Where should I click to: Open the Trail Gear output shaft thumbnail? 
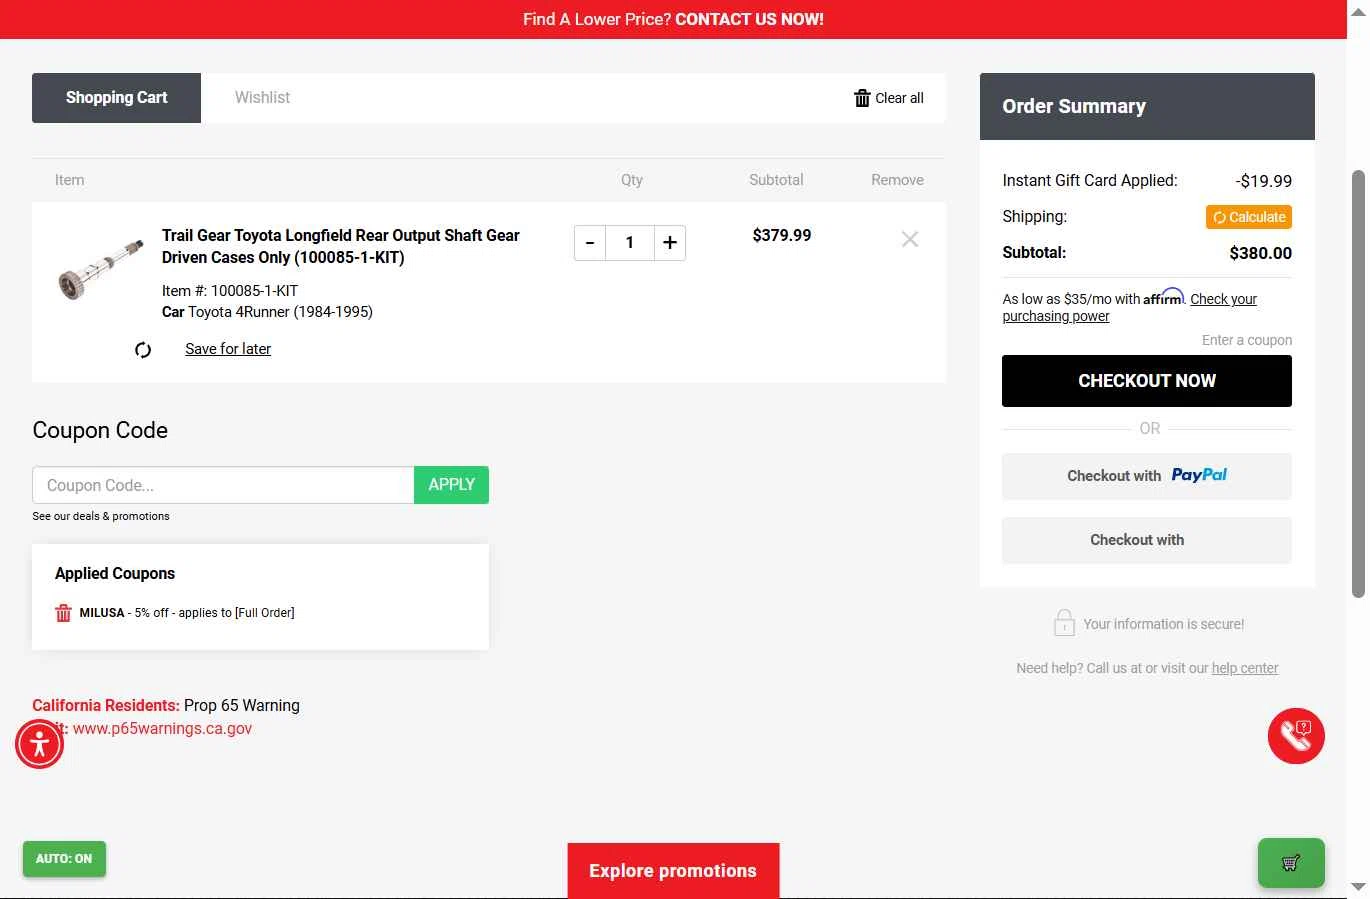(x=100, y=270)
